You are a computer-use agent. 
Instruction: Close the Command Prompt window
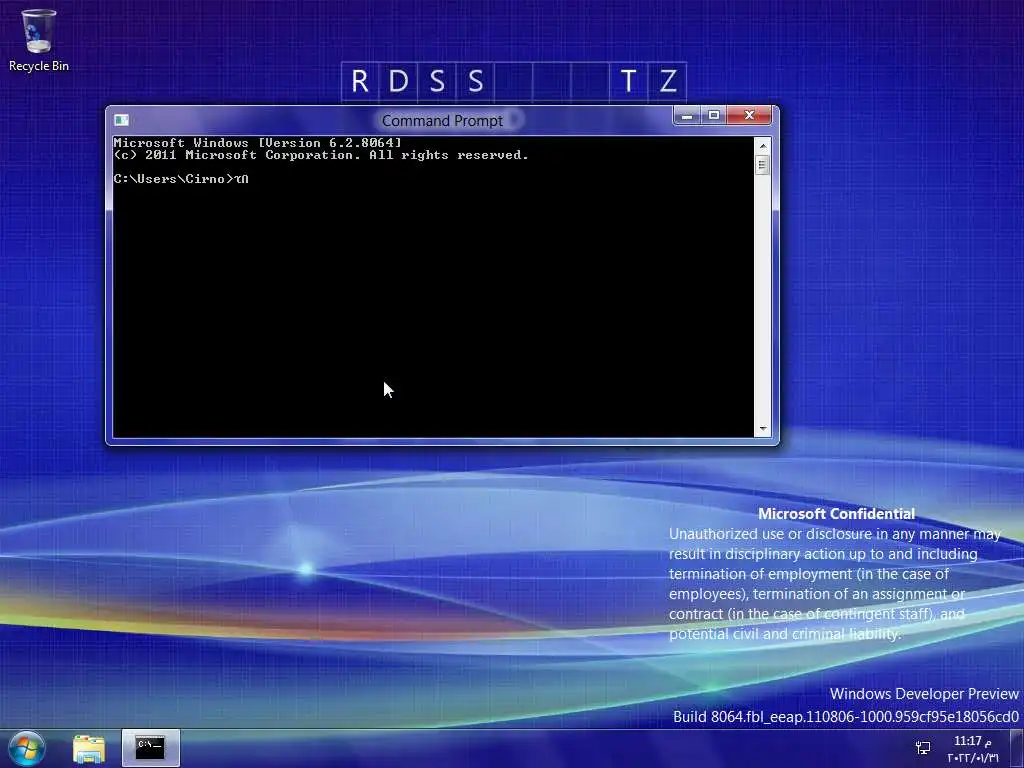[749, 116]
